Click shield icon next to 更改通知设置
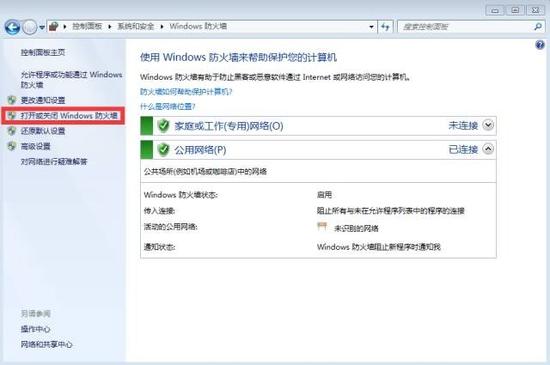 point(12,100)
